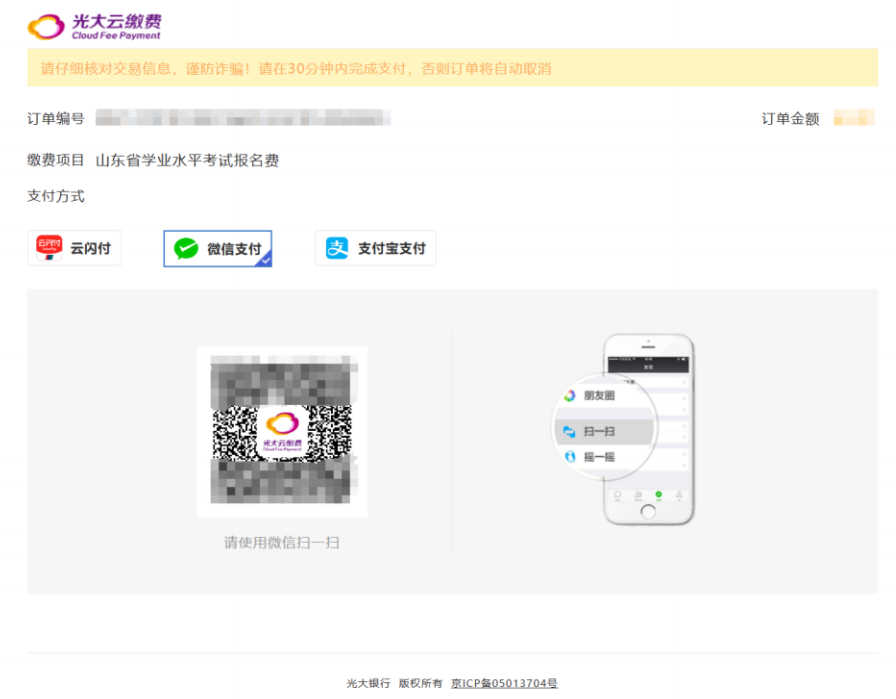Click the green WeChat Pay icon
Screen dimensions: 896x699
(186, 249)
